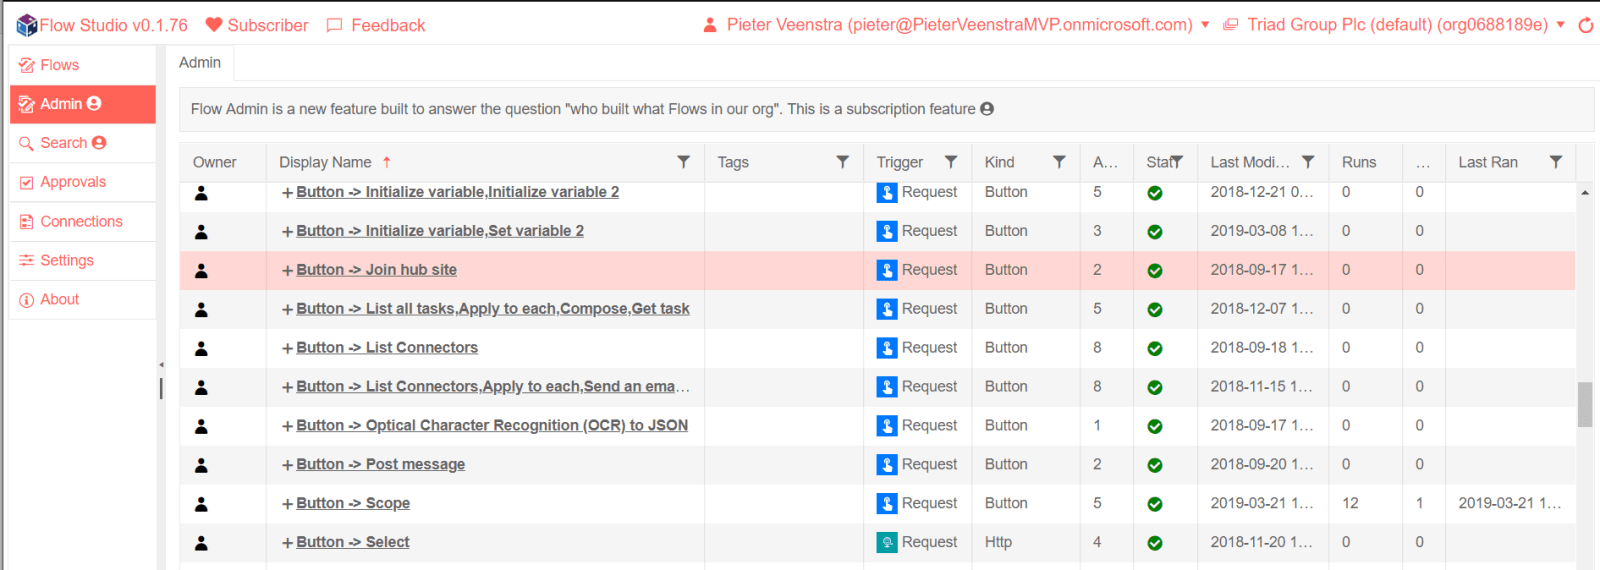The width and height of the screenshot is (1600, 570).
Task: Click runs count 12 in Scope row
Action: click(1350, 503)
